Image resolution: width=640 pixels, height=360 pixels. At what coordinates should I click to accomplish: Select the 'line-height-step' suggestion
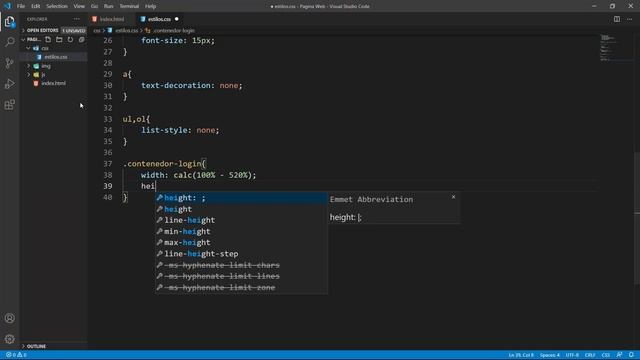(241, 254)
